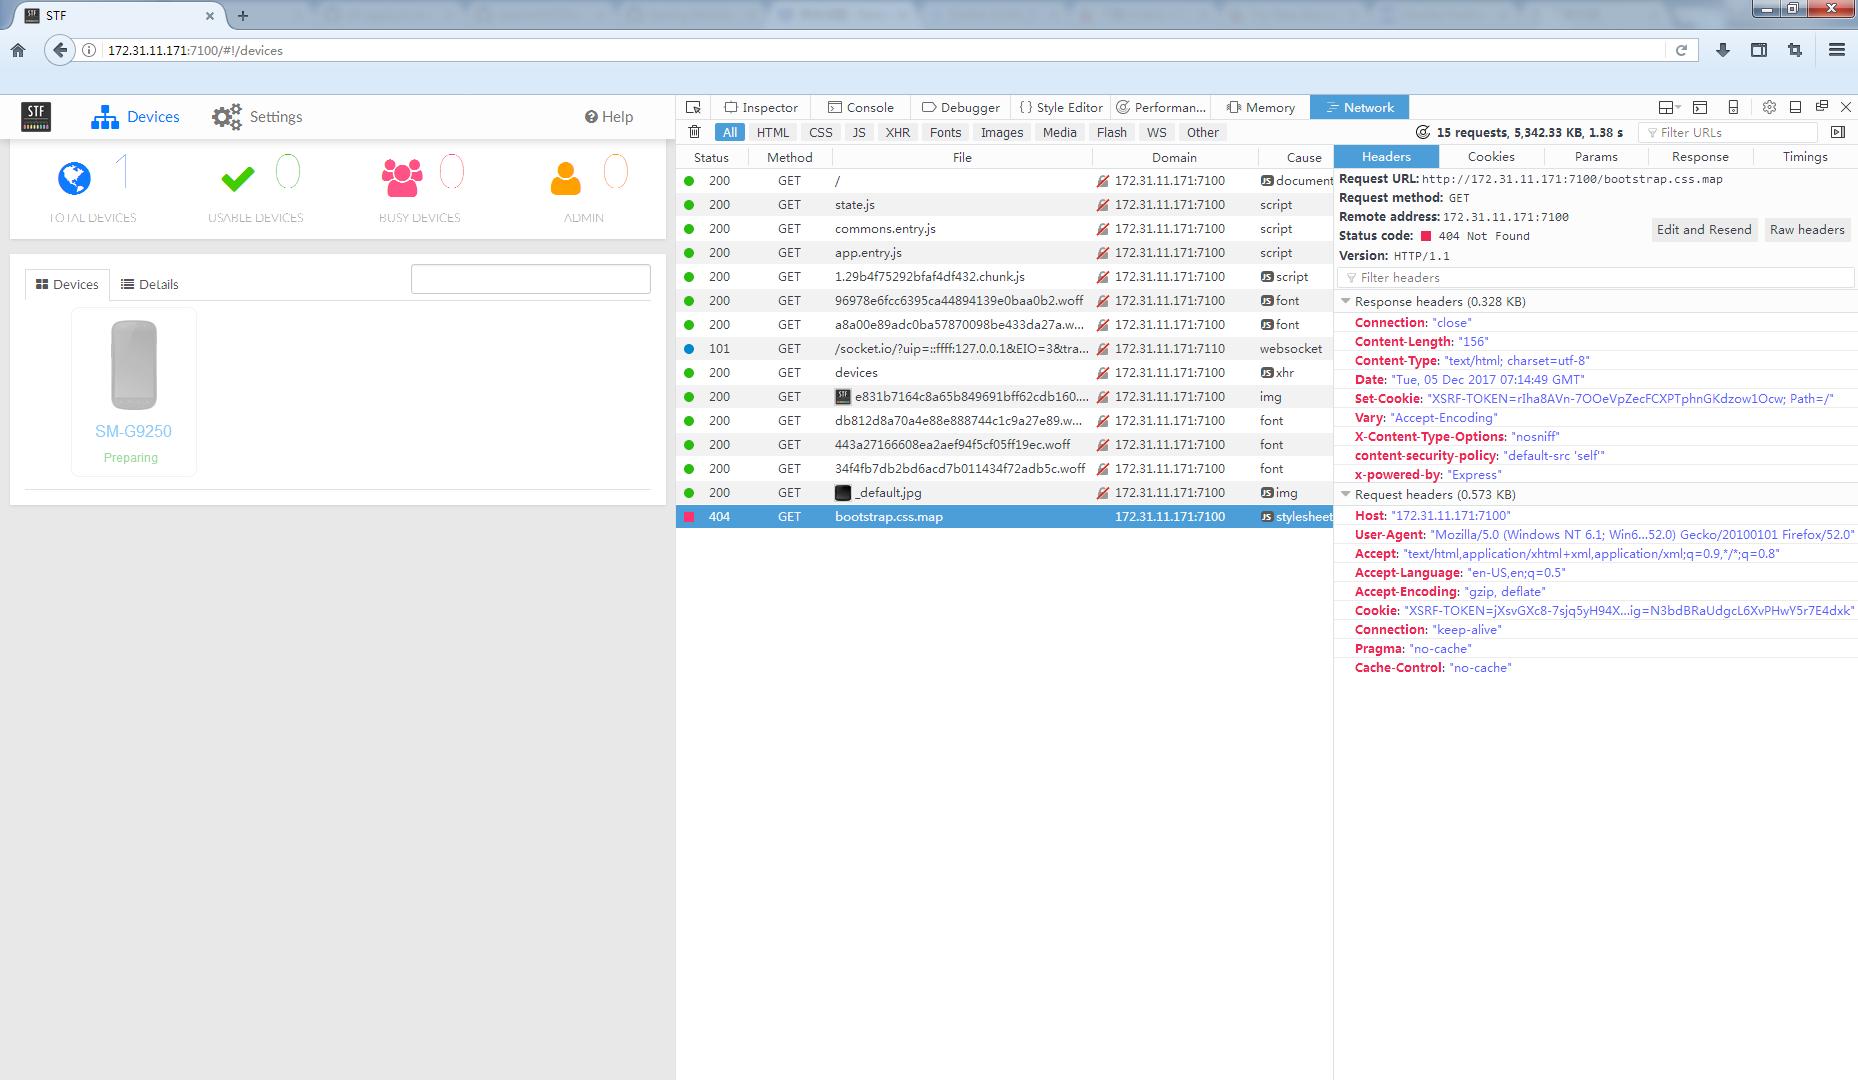This screenshot has width=1858, height=1080.
Task: Open the browser downloads arrow
Action: [1723, 50]
